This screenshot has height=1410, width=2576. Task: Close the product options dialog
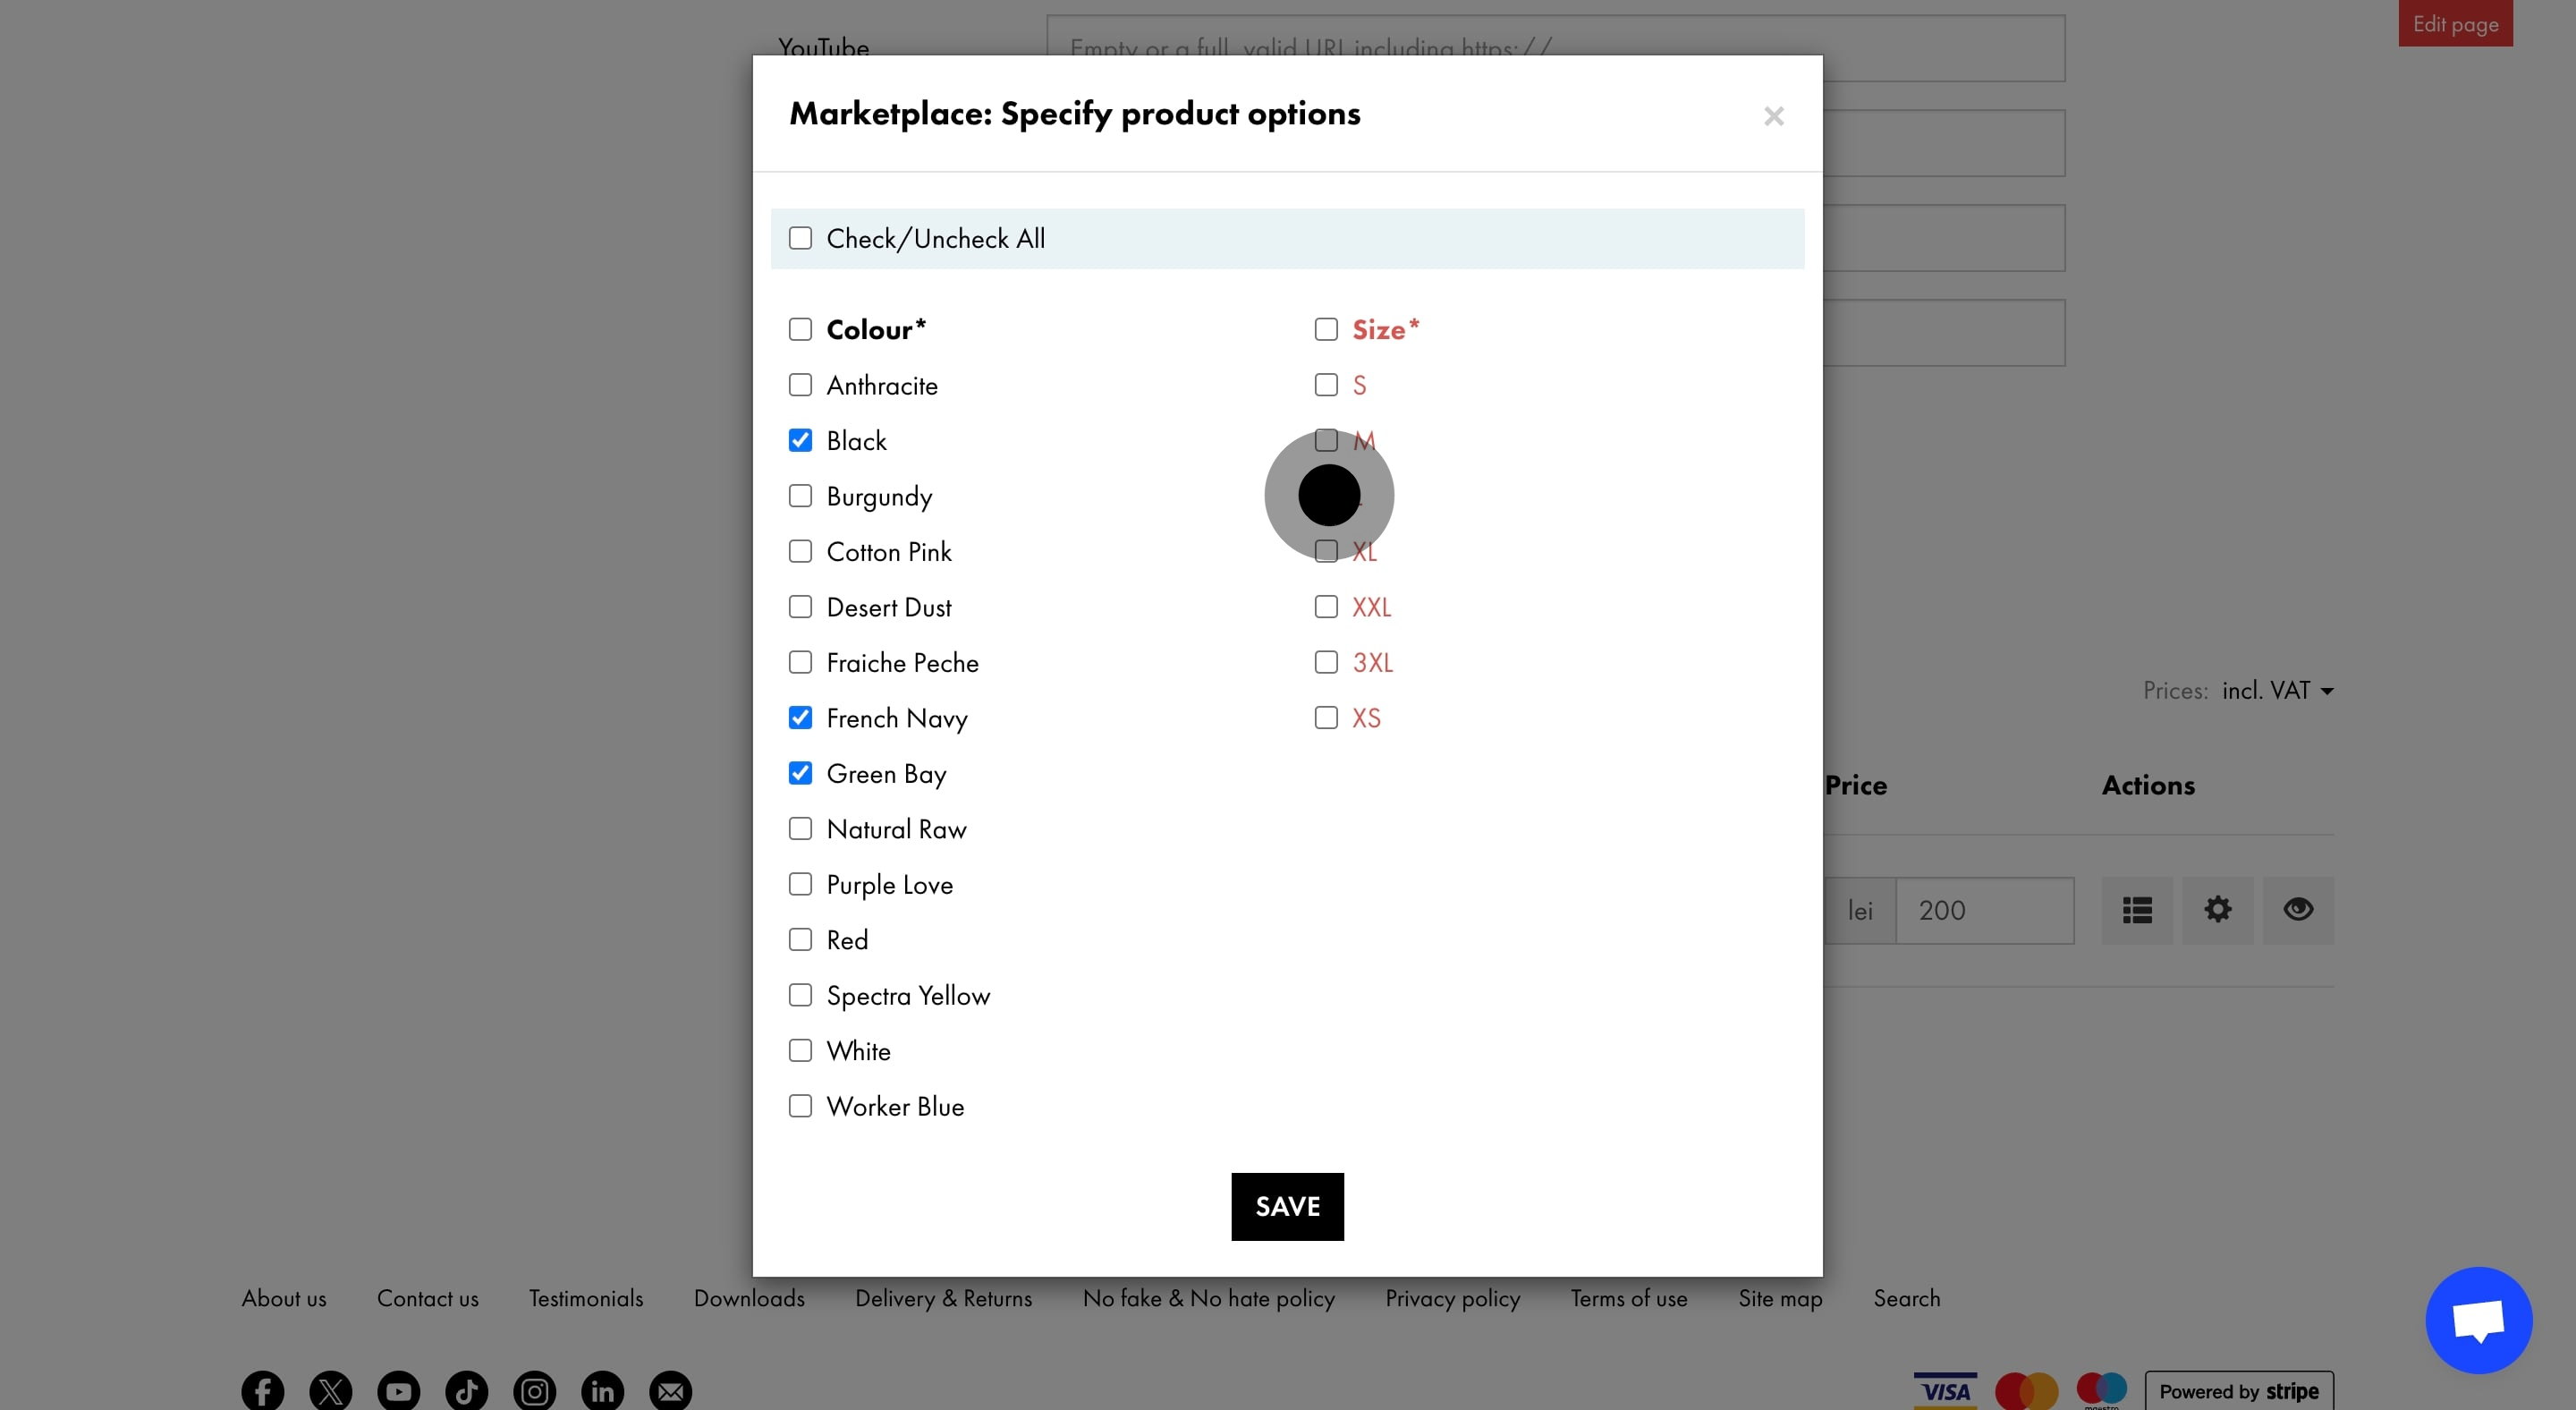coord(1773,116)
